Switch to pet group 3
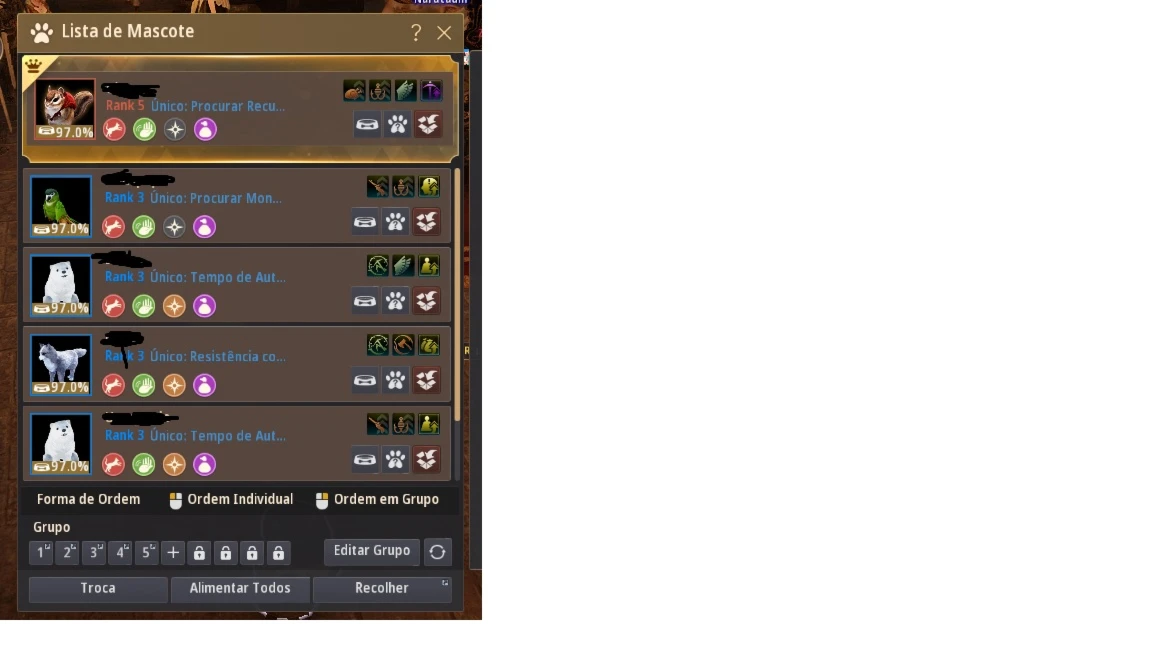 click(94, 552)
